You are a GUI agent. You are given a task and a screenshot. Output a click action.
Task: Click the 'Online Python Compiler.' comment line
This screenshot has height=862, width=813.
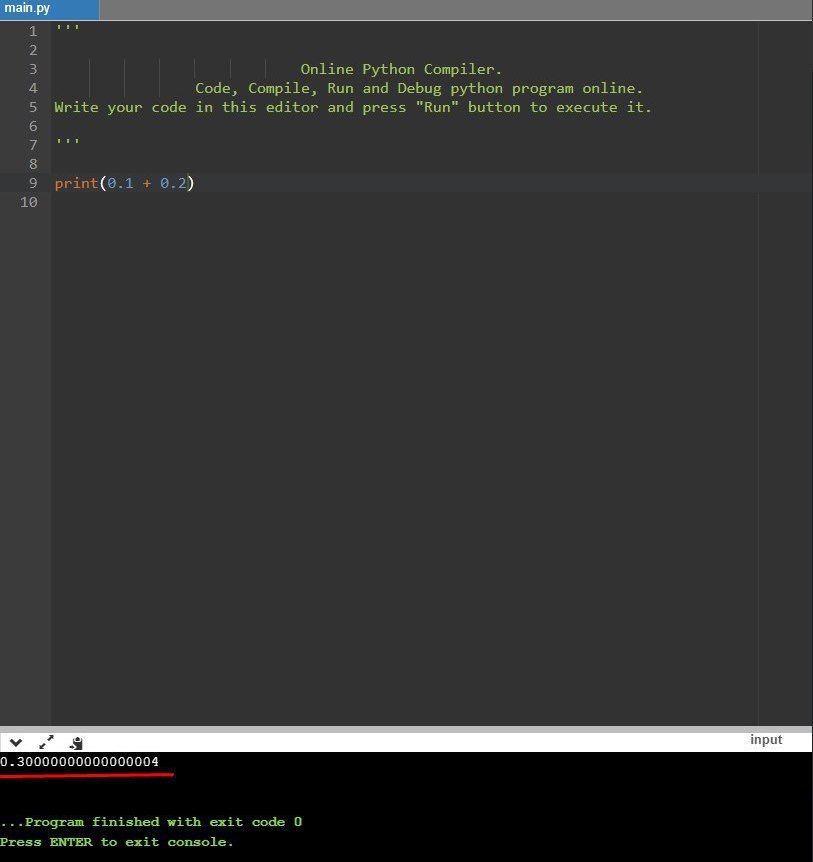pos(401,69)
